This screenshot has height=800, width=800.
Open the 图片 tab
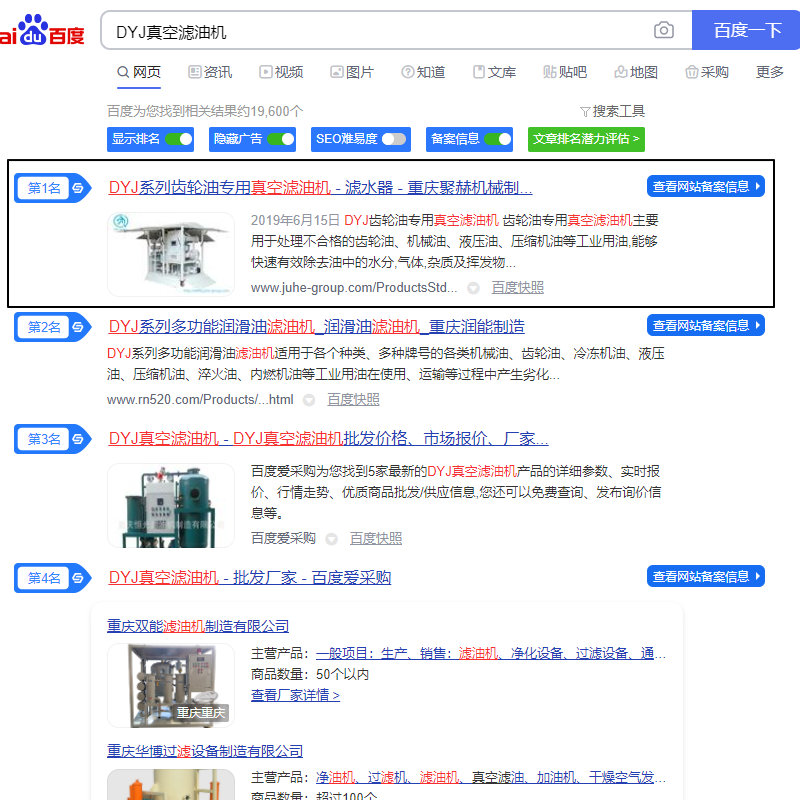point(352,72)
